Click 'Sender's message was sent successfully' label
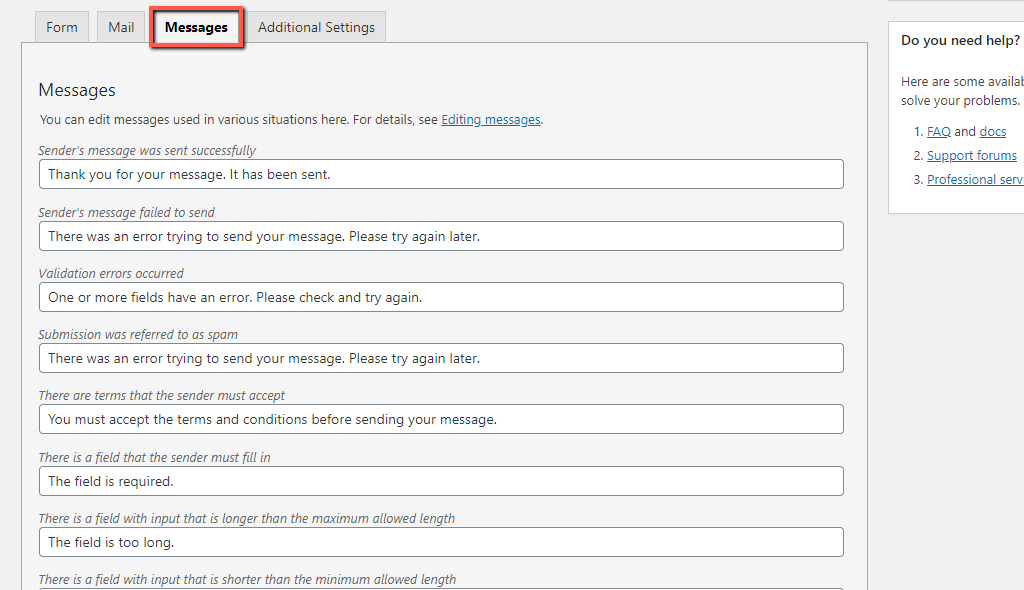This screenshot has height=590, width=1024. (x=147, y=150)
